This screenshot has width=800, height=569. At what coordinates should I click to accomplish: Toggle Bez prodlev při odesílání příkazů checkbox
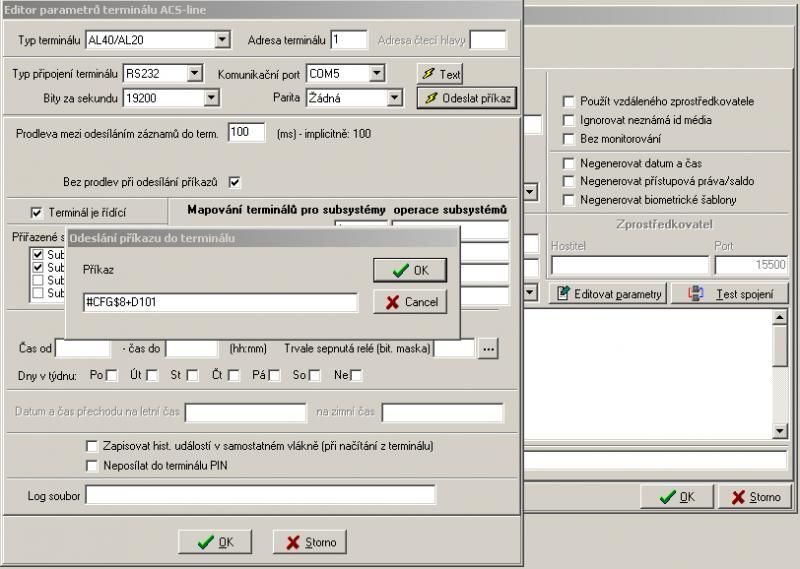[235, 182]
